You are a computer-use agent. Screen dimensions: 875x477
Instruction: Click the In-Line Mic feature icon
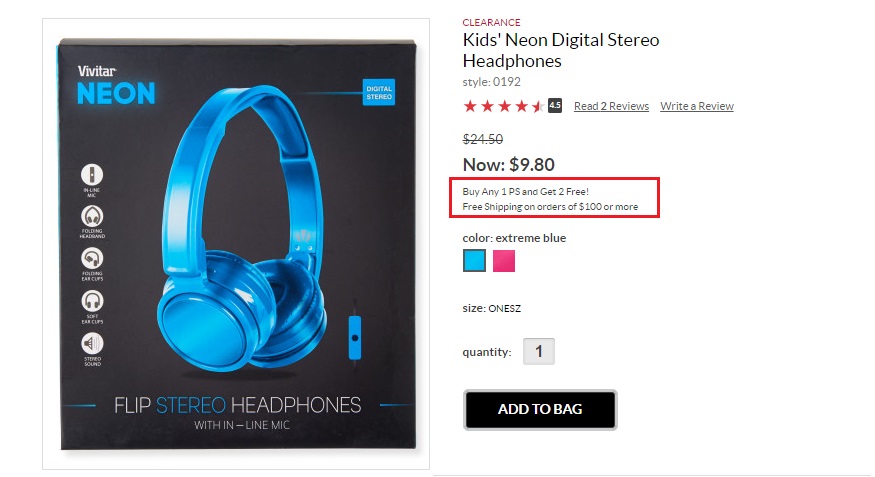pyautogui.click(x=92, y=172)
